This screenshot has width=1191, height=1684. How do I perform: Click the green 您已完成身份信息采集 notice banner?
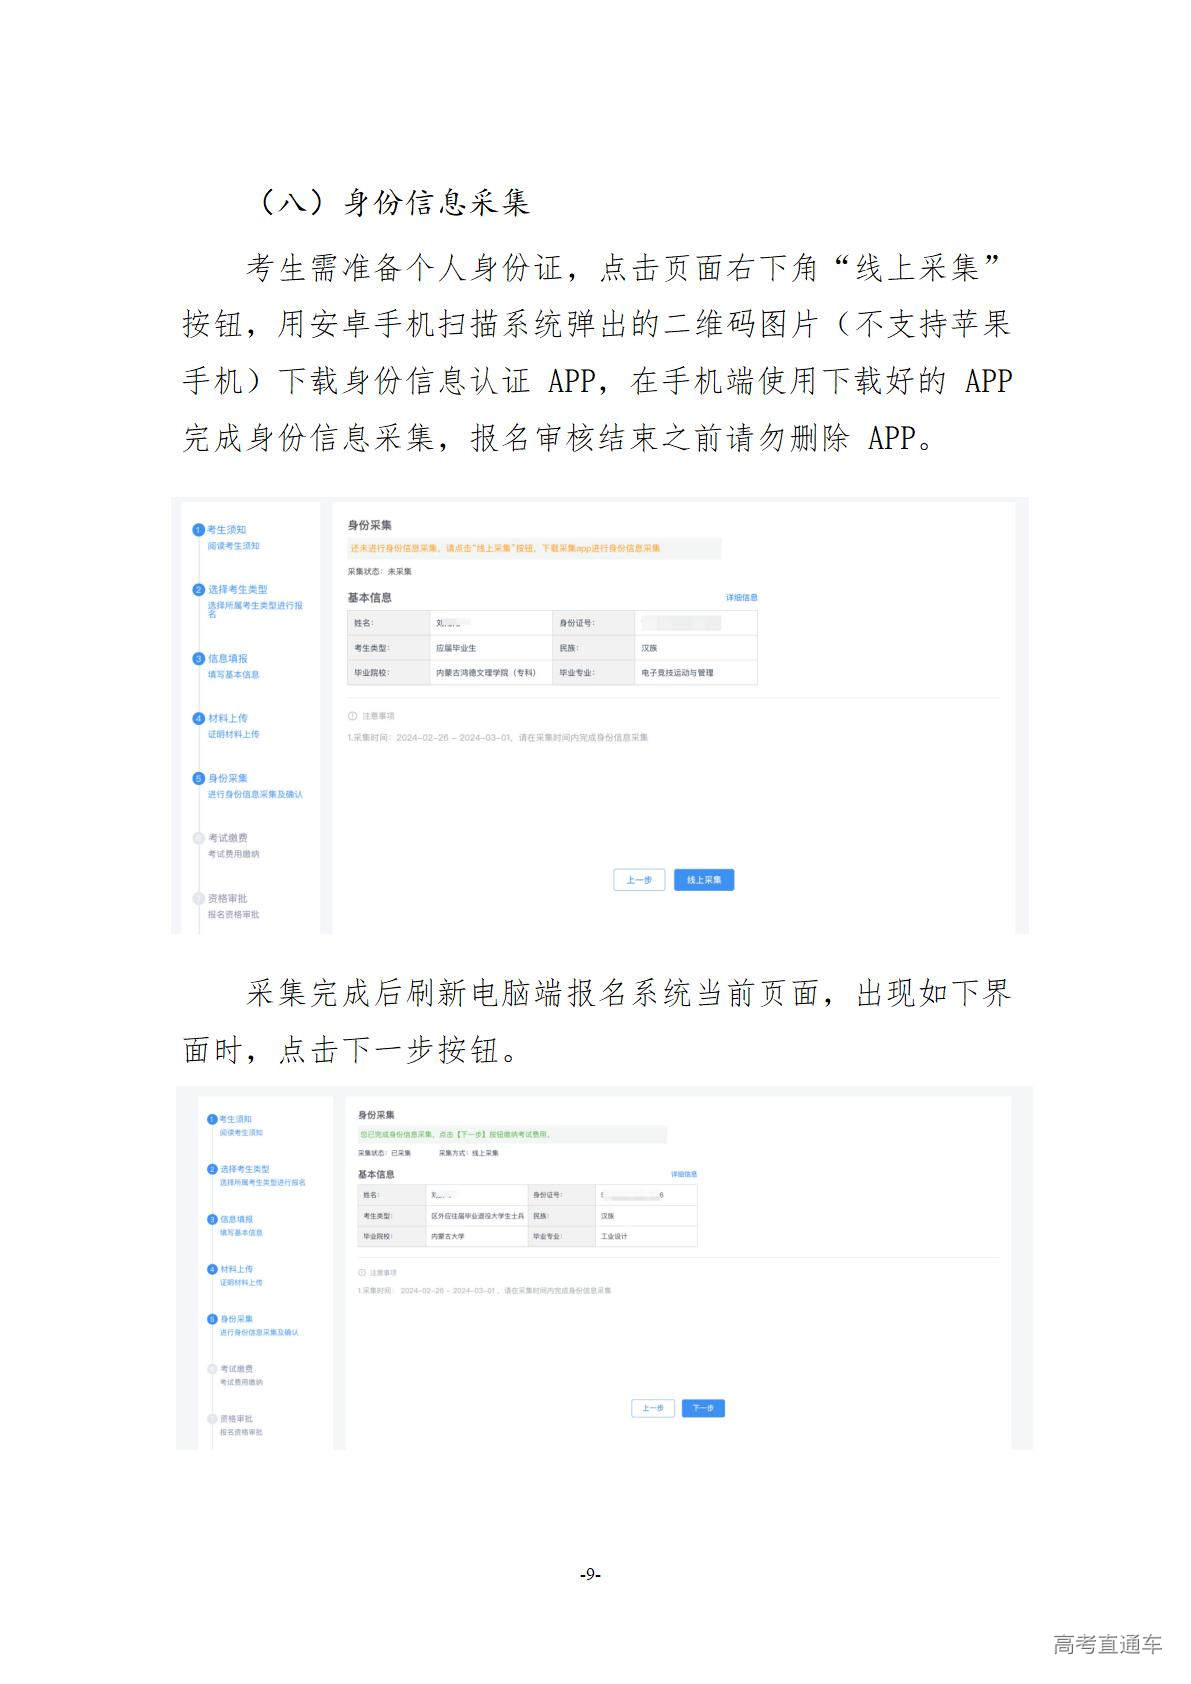click(x=511, y=1135)
